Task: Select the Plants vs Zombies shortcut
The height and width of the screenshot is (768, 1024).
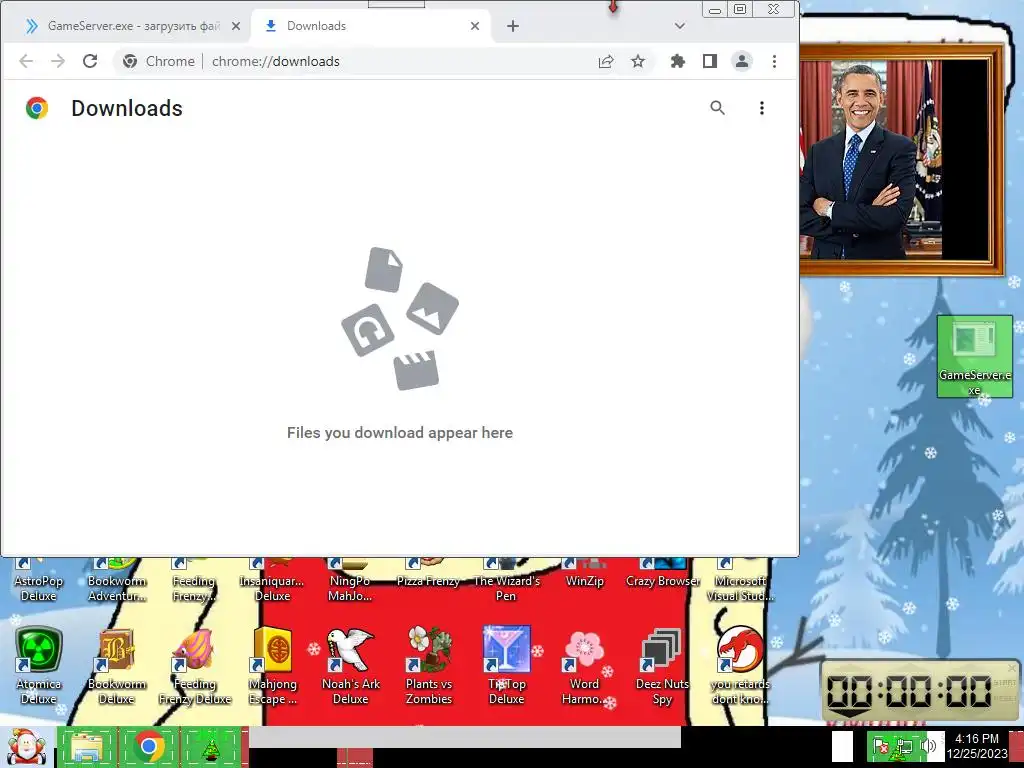Action: point(428,665)
